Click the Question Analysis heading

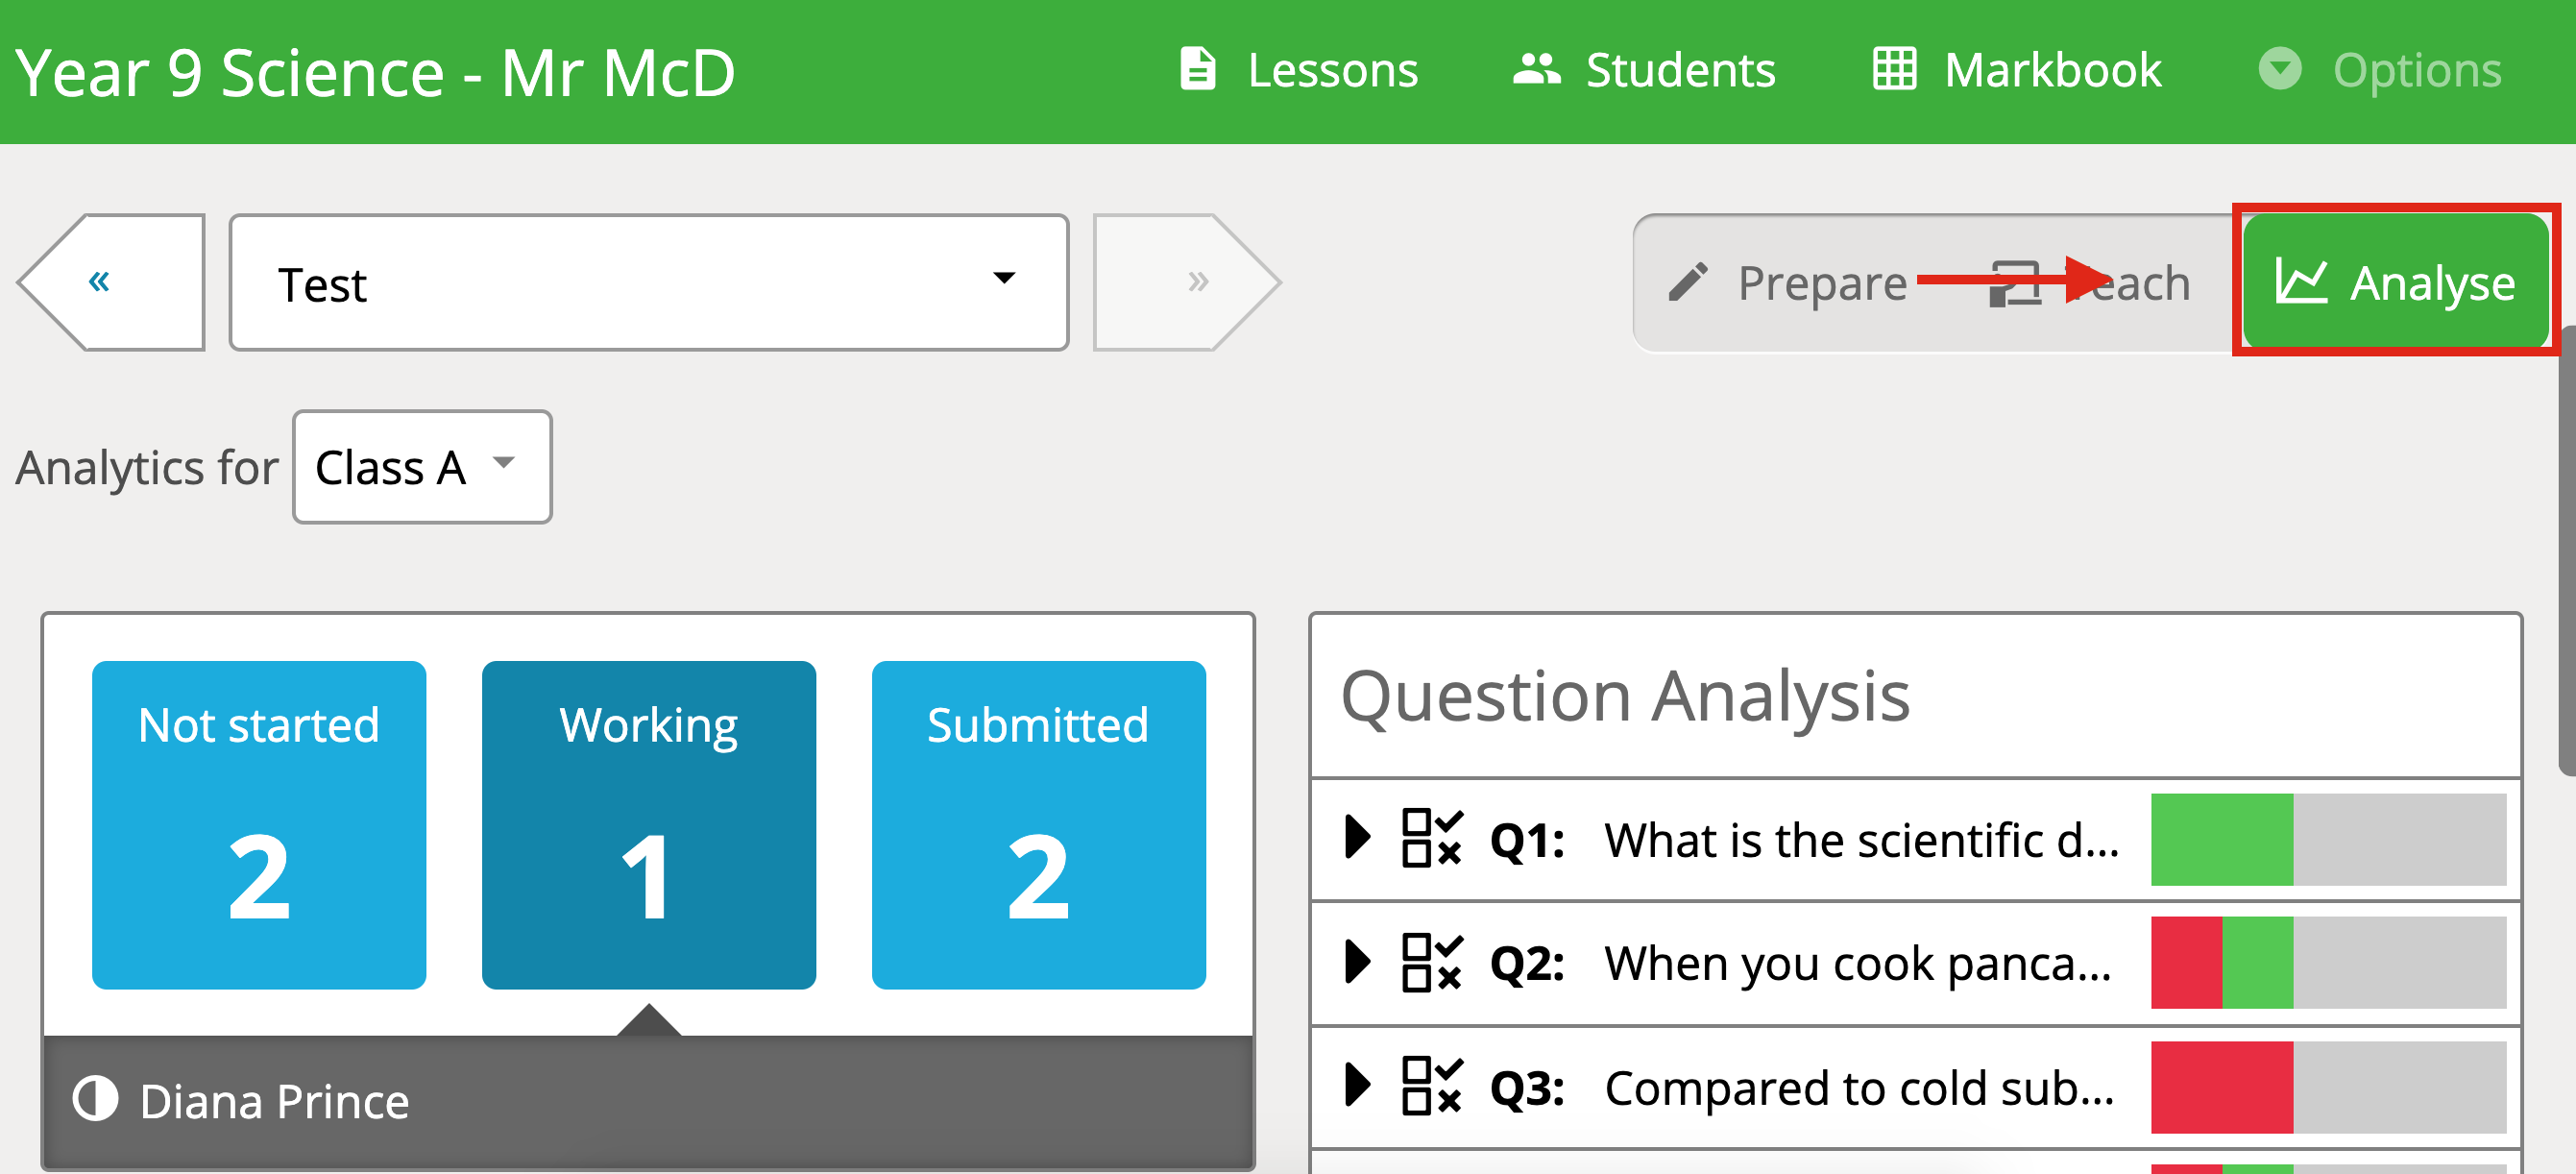click(1625, 697)
